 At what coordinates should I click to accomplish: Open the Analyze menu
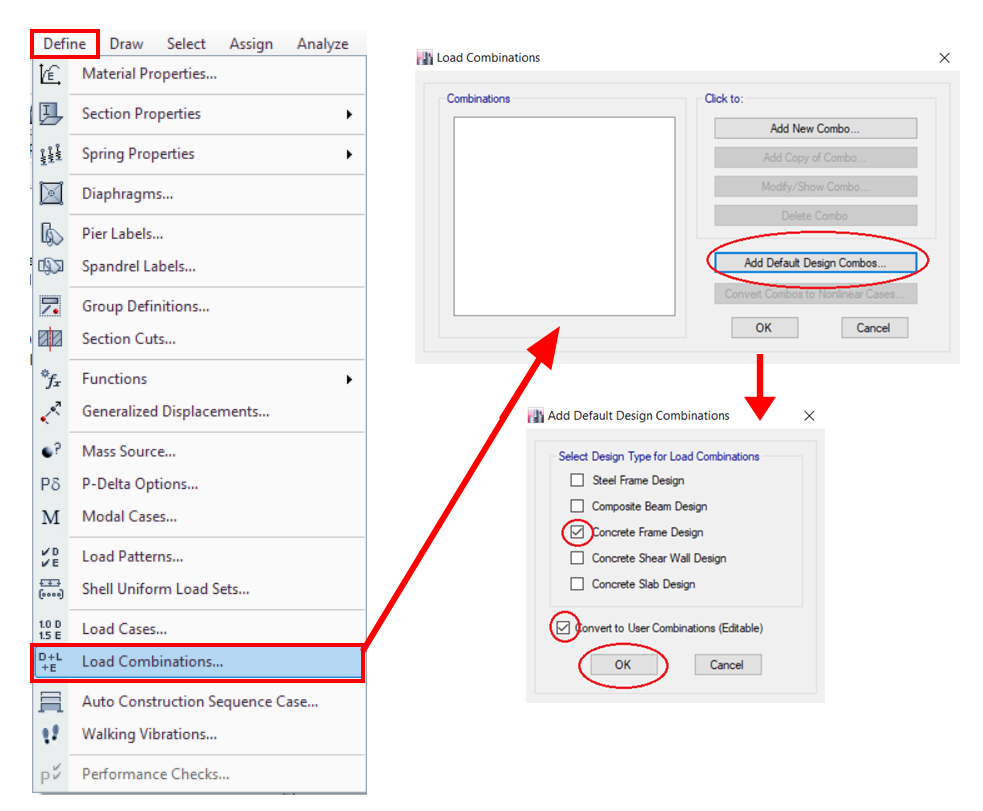322,44
